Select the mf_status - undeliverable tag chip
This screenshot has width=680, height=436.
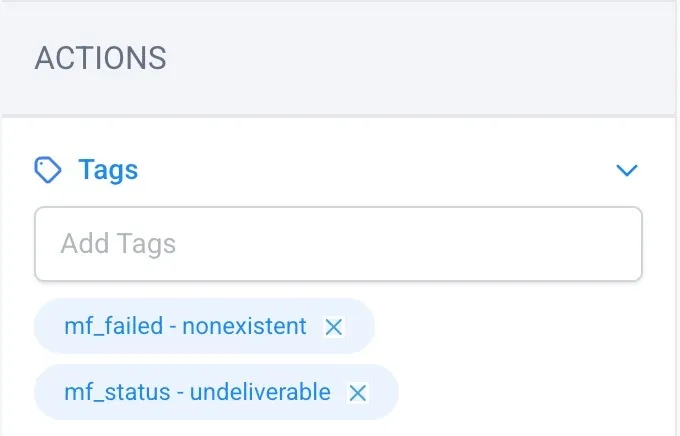[216, 392]
